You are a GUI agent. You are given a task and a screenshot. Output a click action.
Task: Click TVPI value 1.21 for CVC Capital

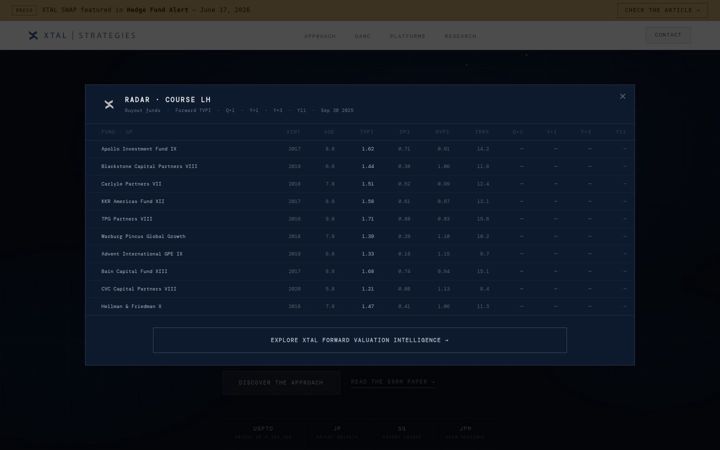[x=368, y=289]
